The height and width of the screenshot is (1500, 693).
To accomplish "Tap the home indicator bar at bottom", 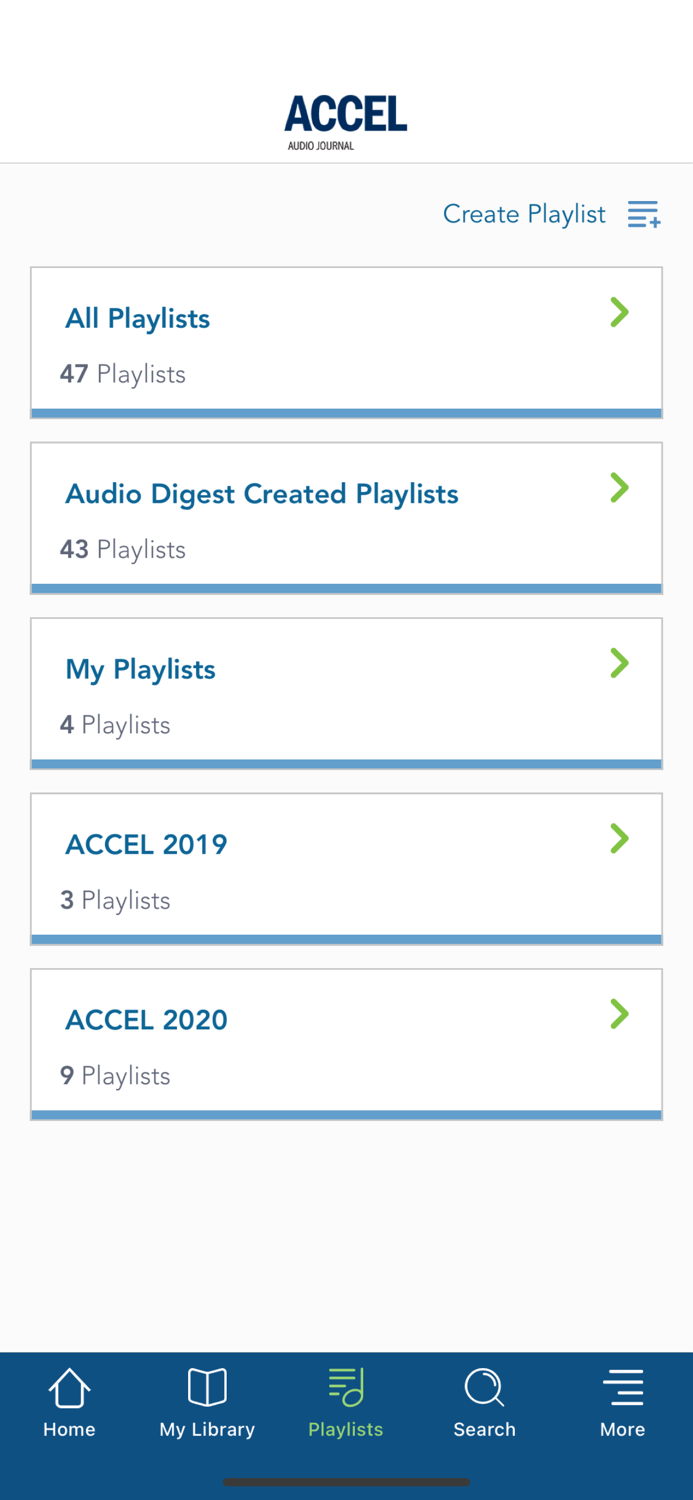I will [x=346, y=1482].
